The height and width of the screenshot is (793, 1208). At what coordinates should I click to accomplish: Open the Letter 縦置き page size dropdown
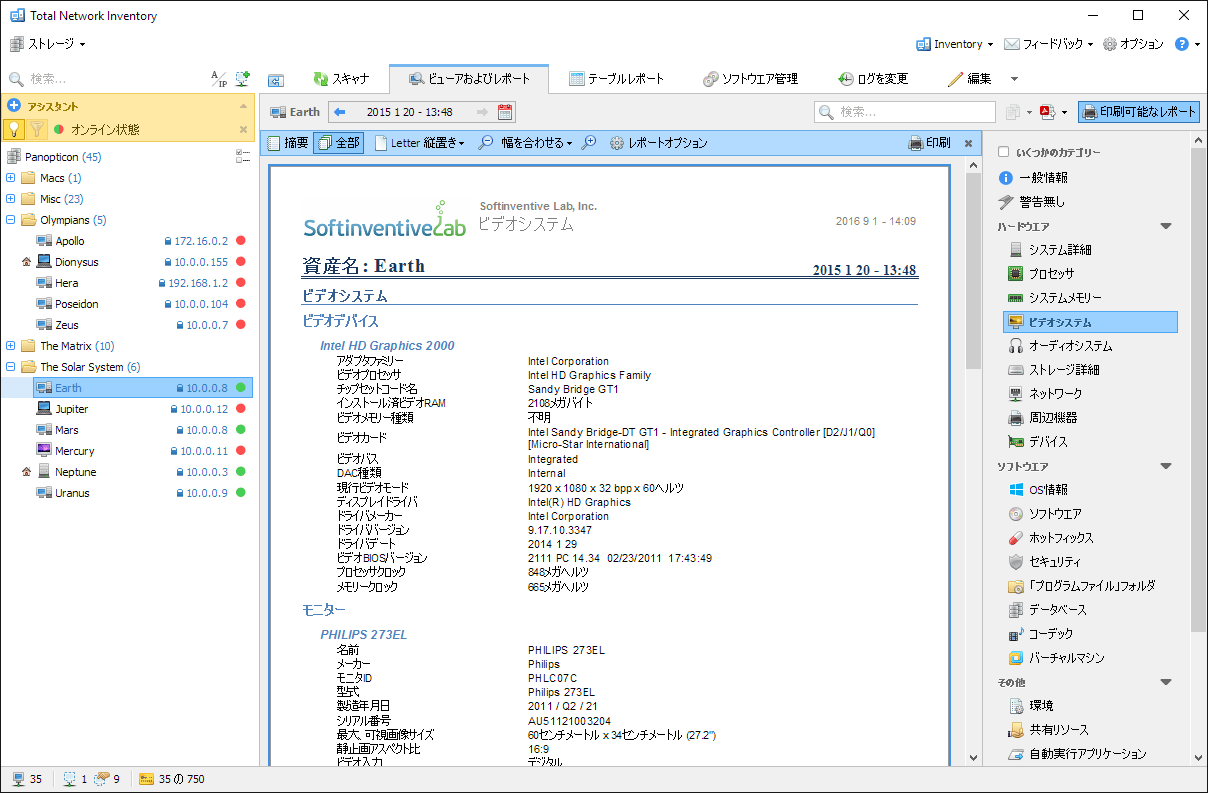(x=420, y=143)
